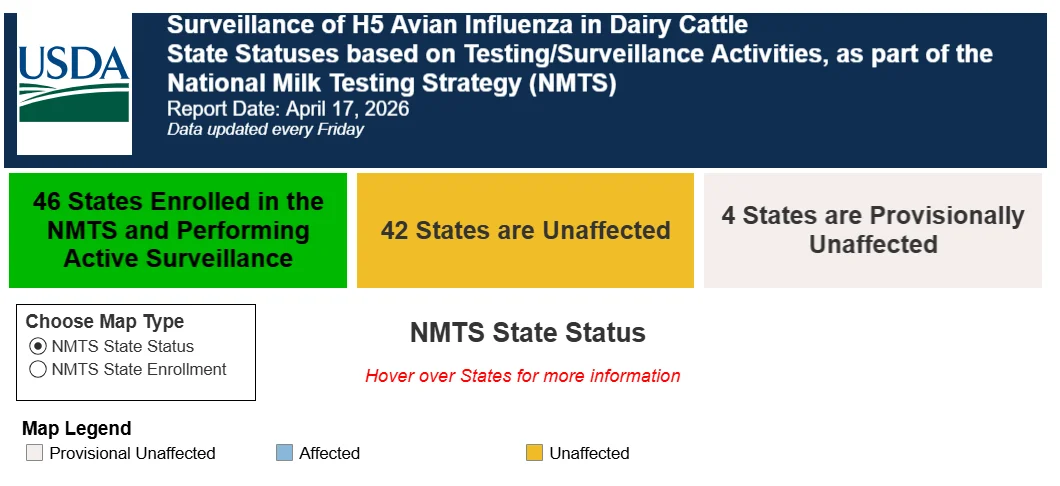Click the Affected legend label text
This screenshot has width=1060, height=486.
[329, 454]
